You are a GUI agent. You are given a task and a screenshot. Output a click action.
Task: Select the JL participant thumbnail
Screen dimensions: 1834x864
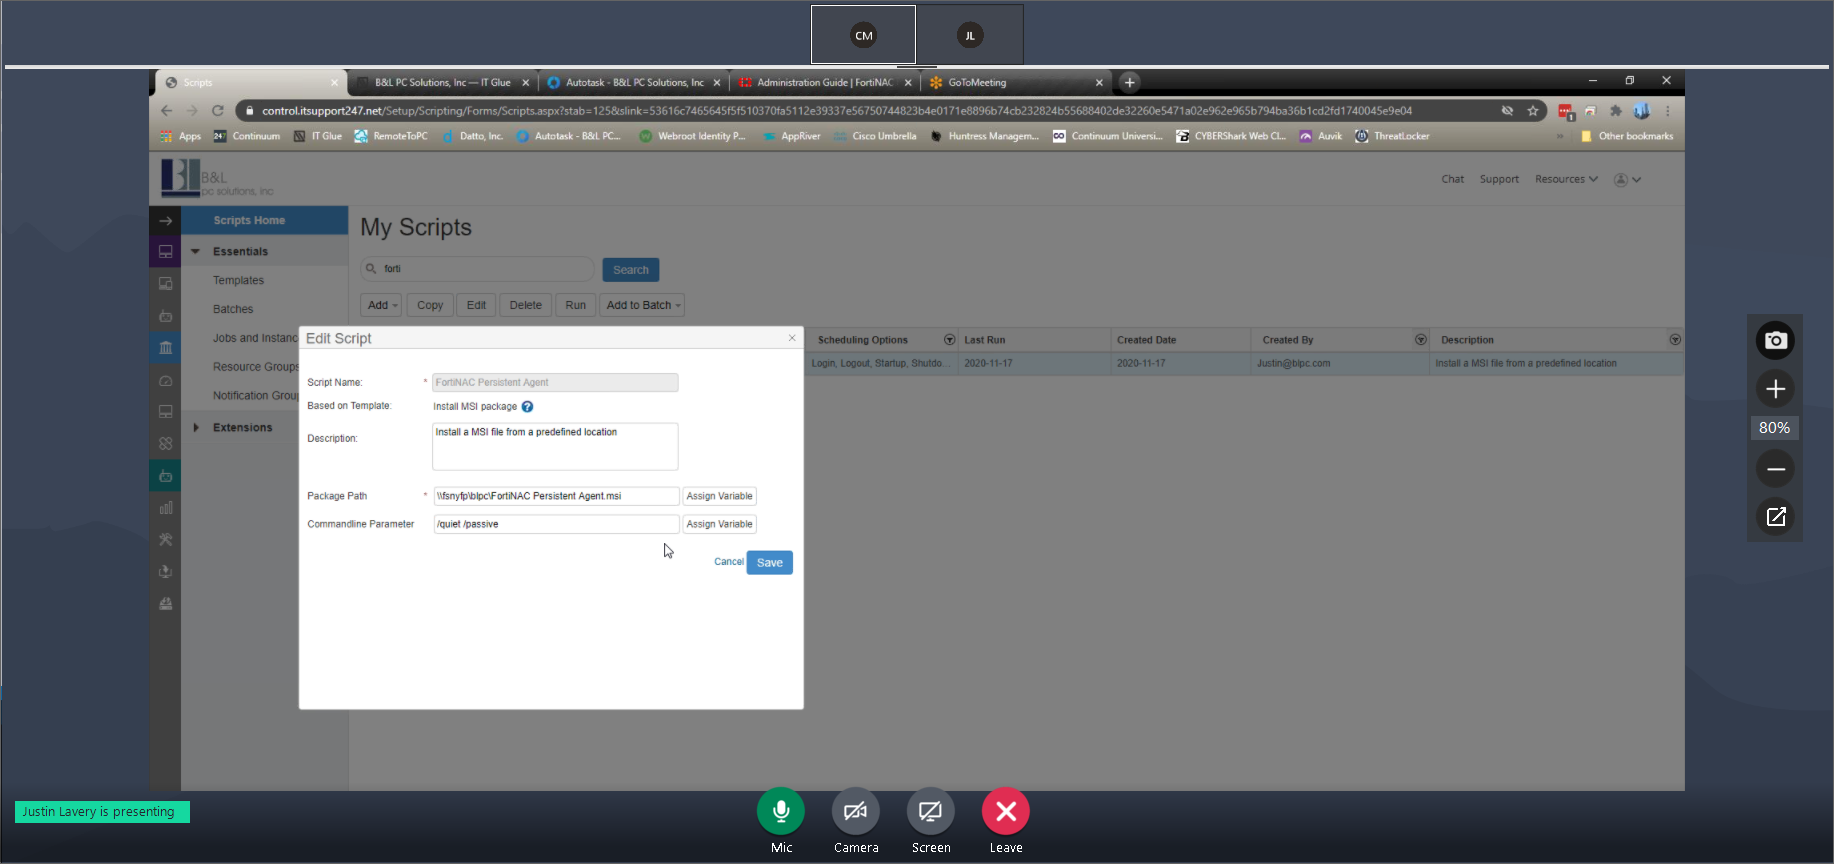click(970, 35)
